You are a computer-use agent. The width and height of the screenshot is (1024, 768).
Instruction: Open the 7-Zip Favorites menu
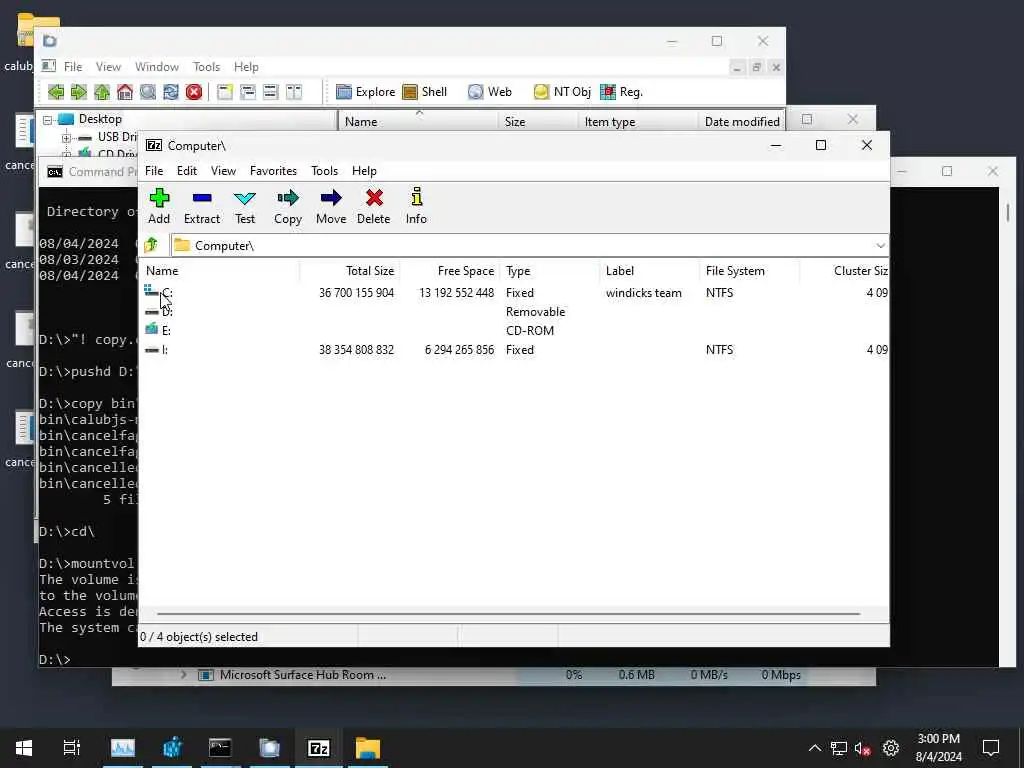point(273,170)
